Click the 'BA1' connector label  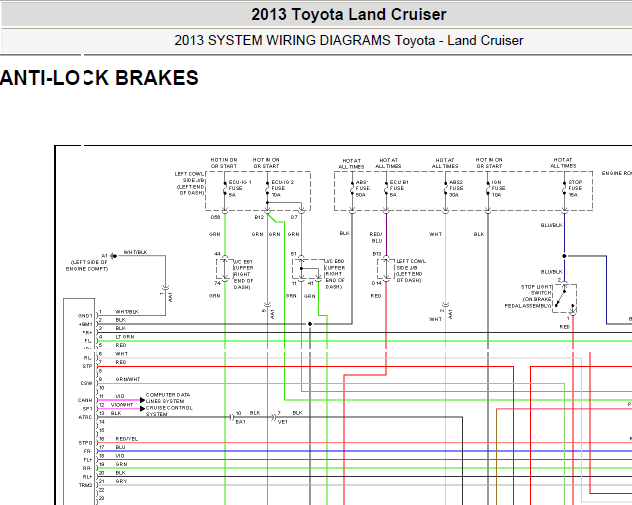click(x=240, y=422)
